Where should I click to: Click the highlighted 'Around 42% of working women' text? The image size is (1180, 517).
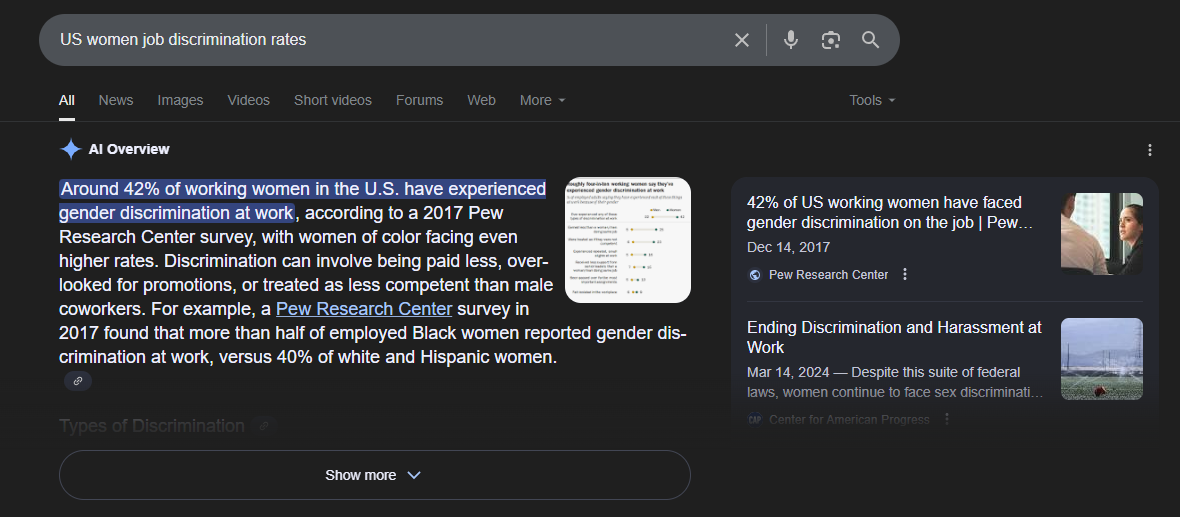[x=303, y=200]
